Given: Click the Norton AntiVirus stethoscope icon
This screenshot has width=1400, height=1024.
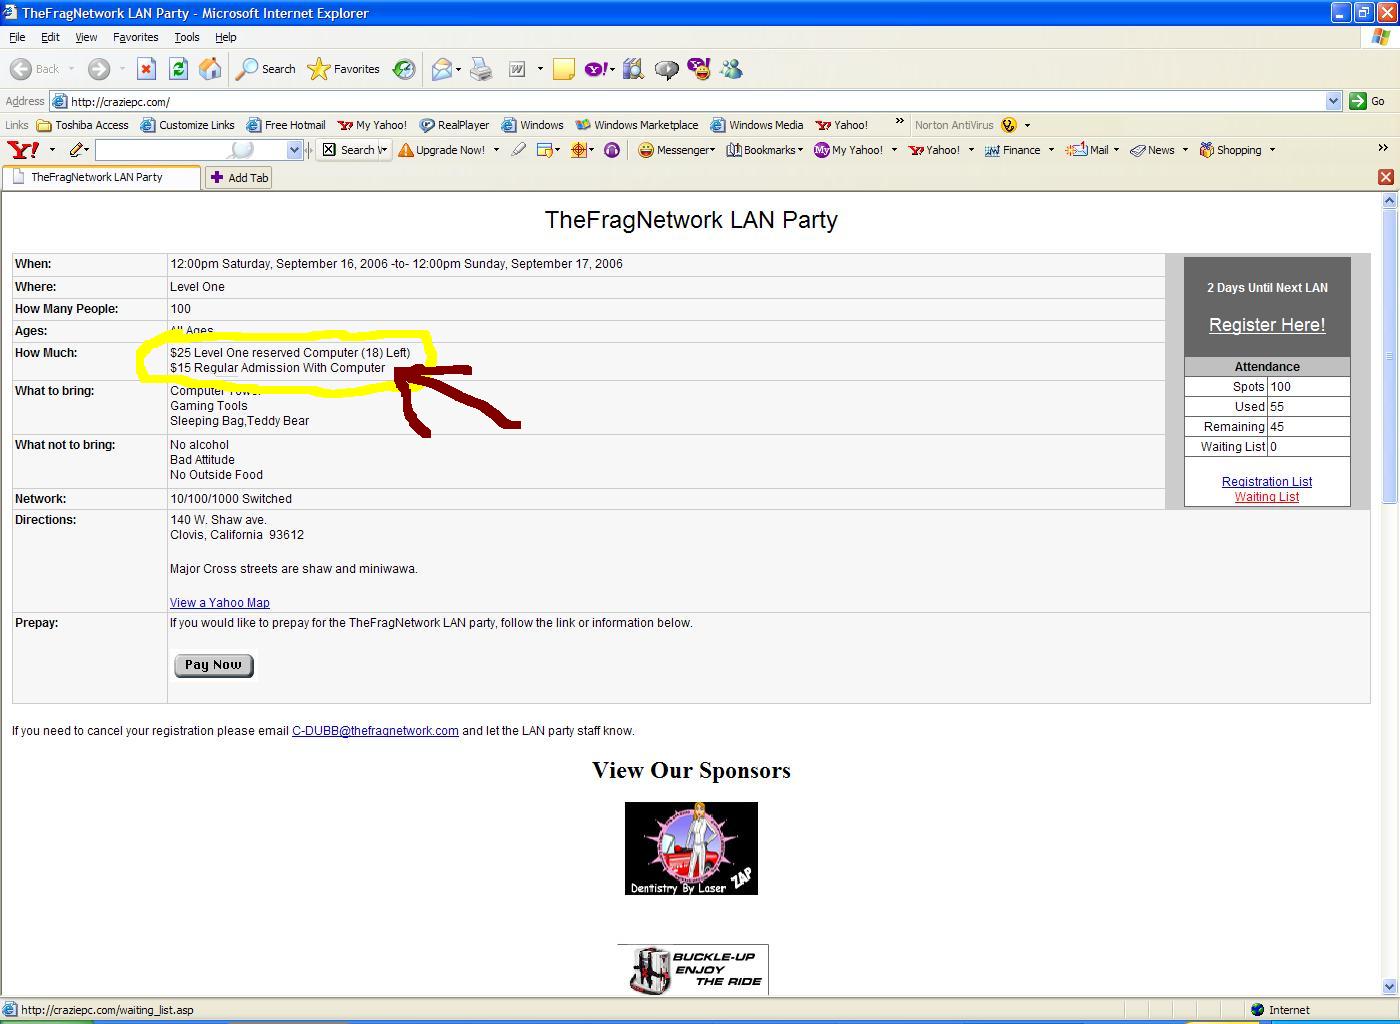Looking at the screenshot, I should coord(1009,125).
